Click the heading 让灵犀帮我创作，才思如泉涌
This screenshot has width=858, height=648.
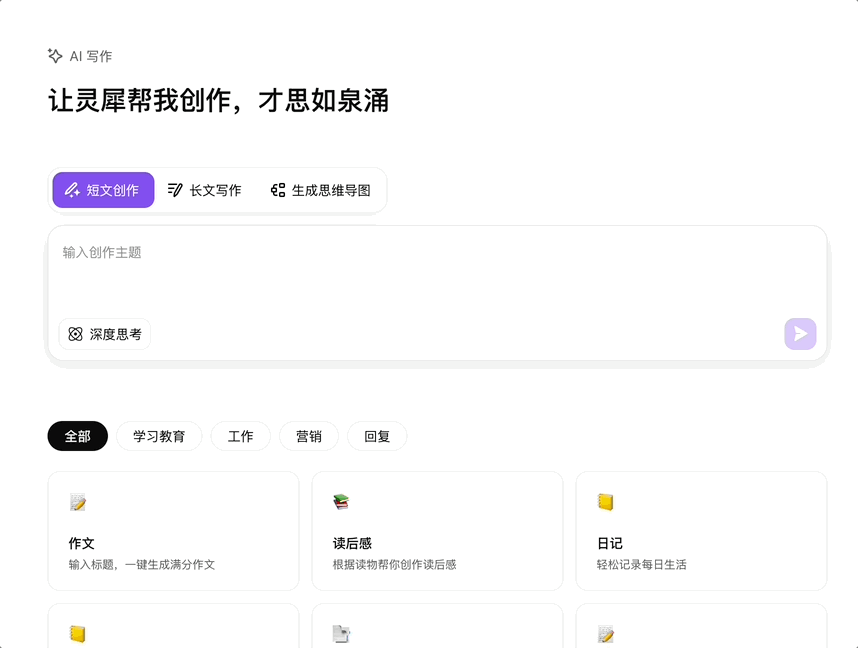pos(219,101)
